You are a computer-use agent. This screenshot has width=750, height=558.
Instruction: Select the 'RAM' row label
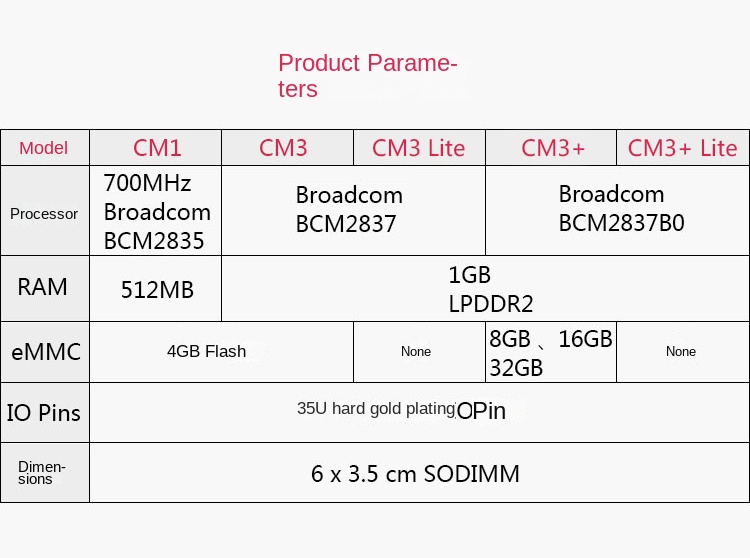(x=43, y=287)
